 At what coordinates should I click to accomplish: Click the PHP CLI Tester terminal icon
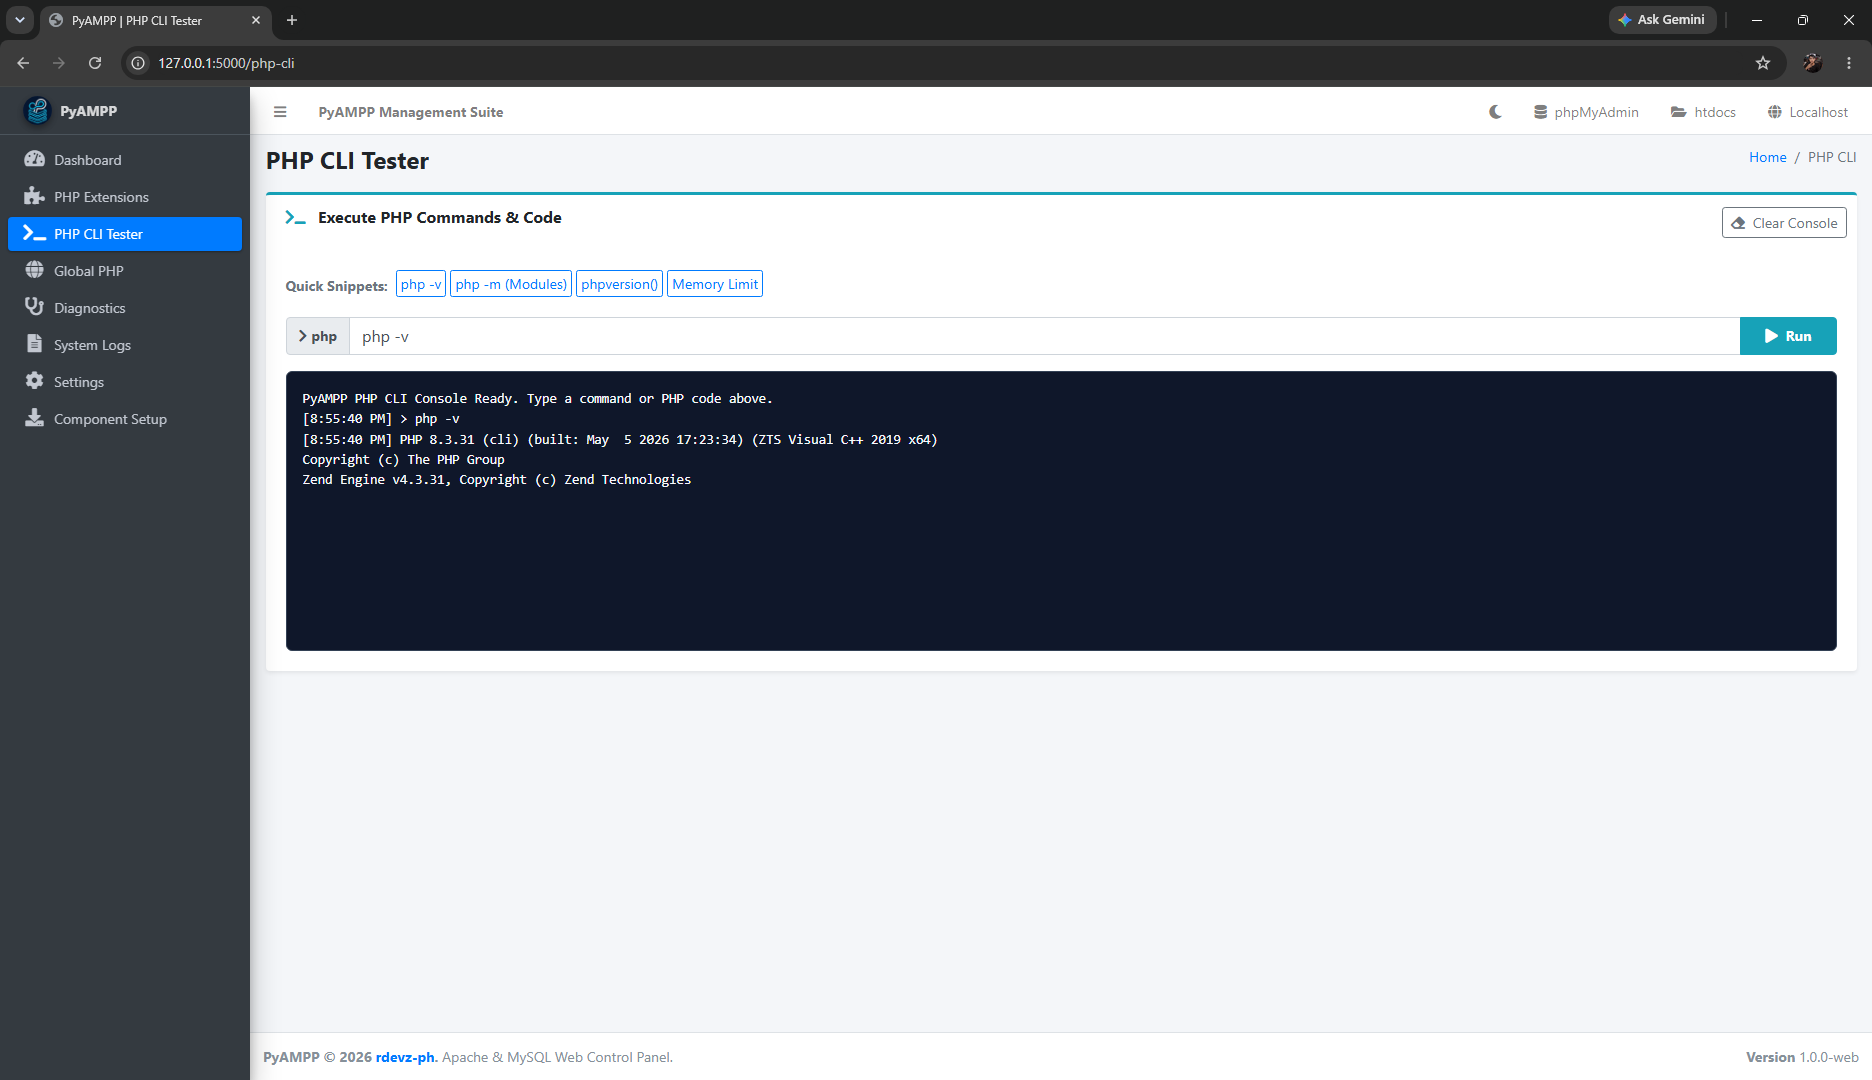[35, 233]
